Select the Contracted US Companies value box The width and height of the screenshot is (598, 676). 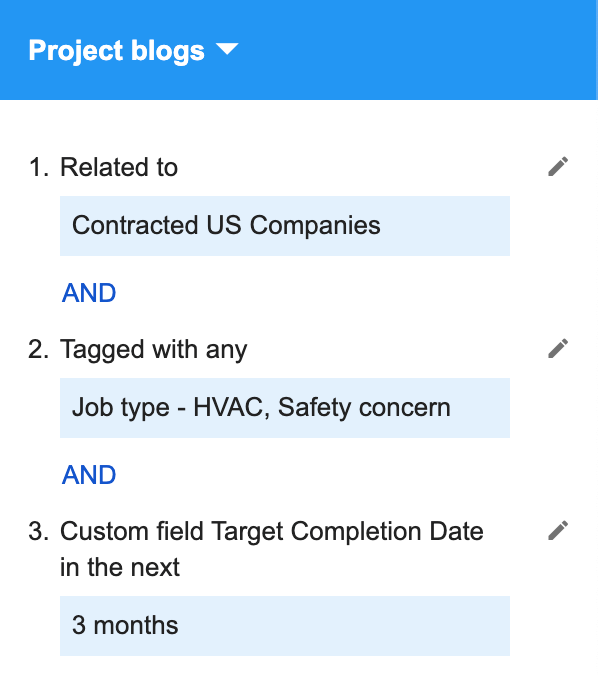coord(285,226)
